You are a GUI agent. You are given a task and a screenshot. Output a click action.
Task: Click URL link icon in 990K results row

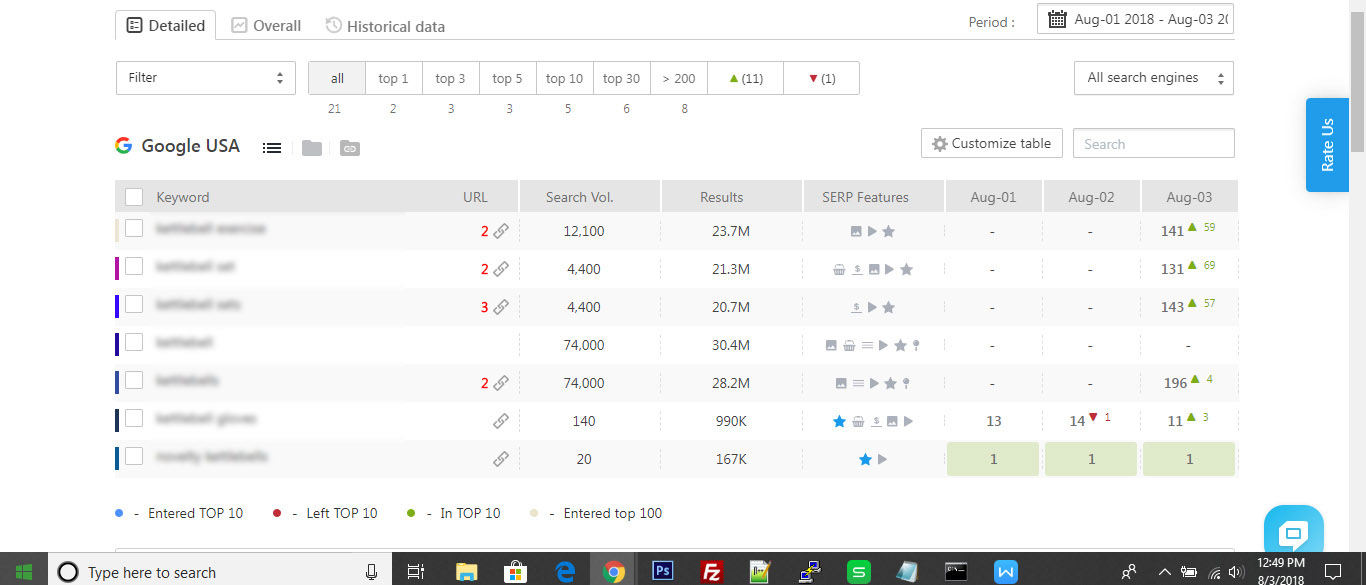pos(501,421)
